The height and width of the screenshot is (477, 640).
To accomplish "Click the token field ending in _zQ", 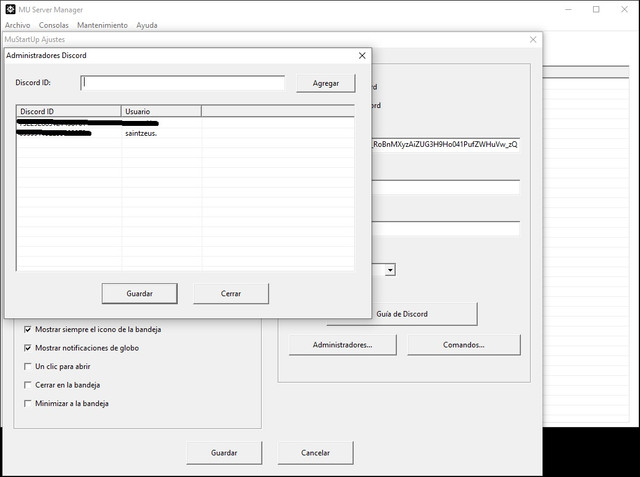I will pyautogui.click(x=445, y=144).
